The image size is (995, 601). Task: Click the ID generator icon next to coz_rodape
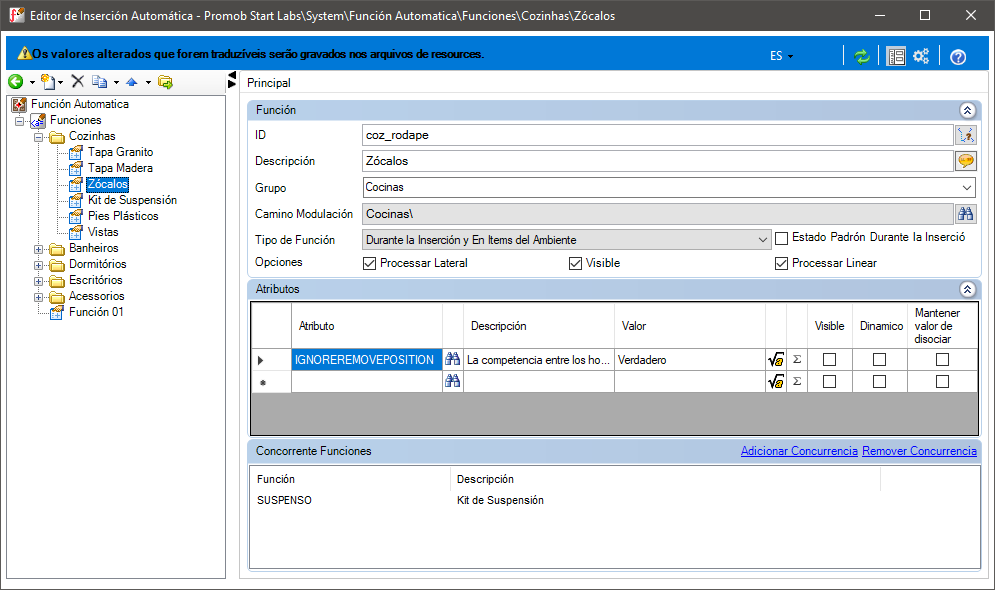[x=966, y=135]
